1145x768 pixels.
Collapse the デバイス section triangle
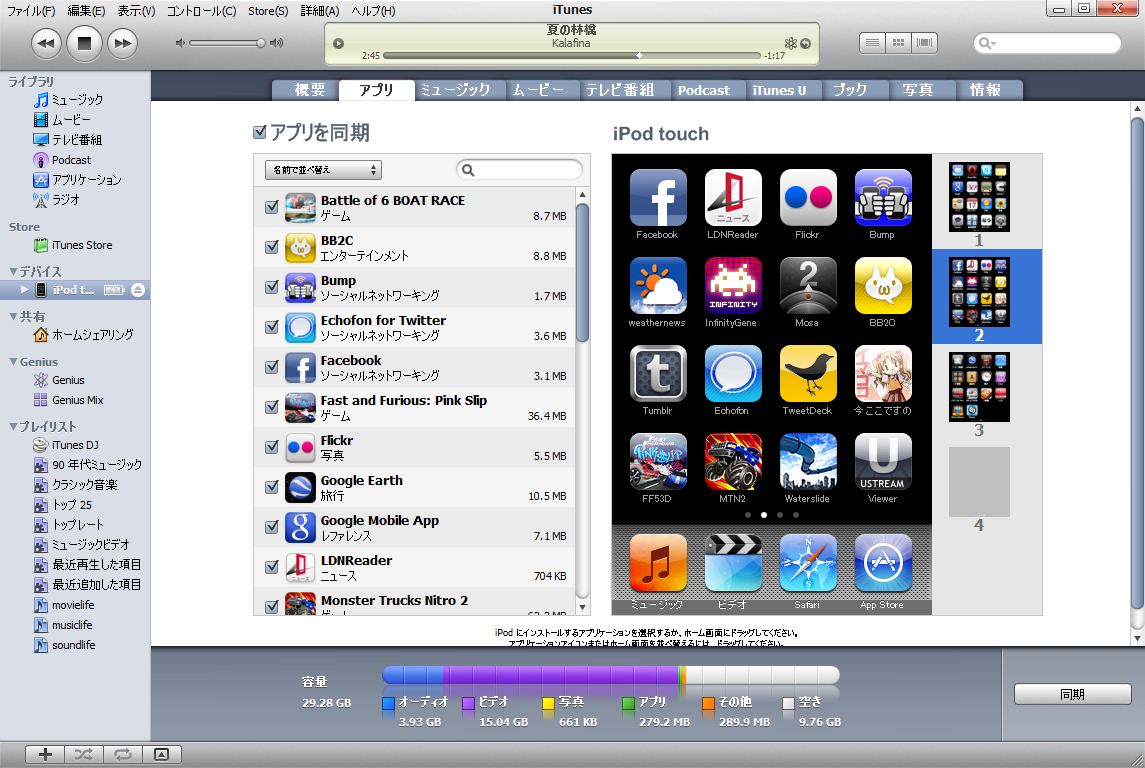click(x=13, y=272)
